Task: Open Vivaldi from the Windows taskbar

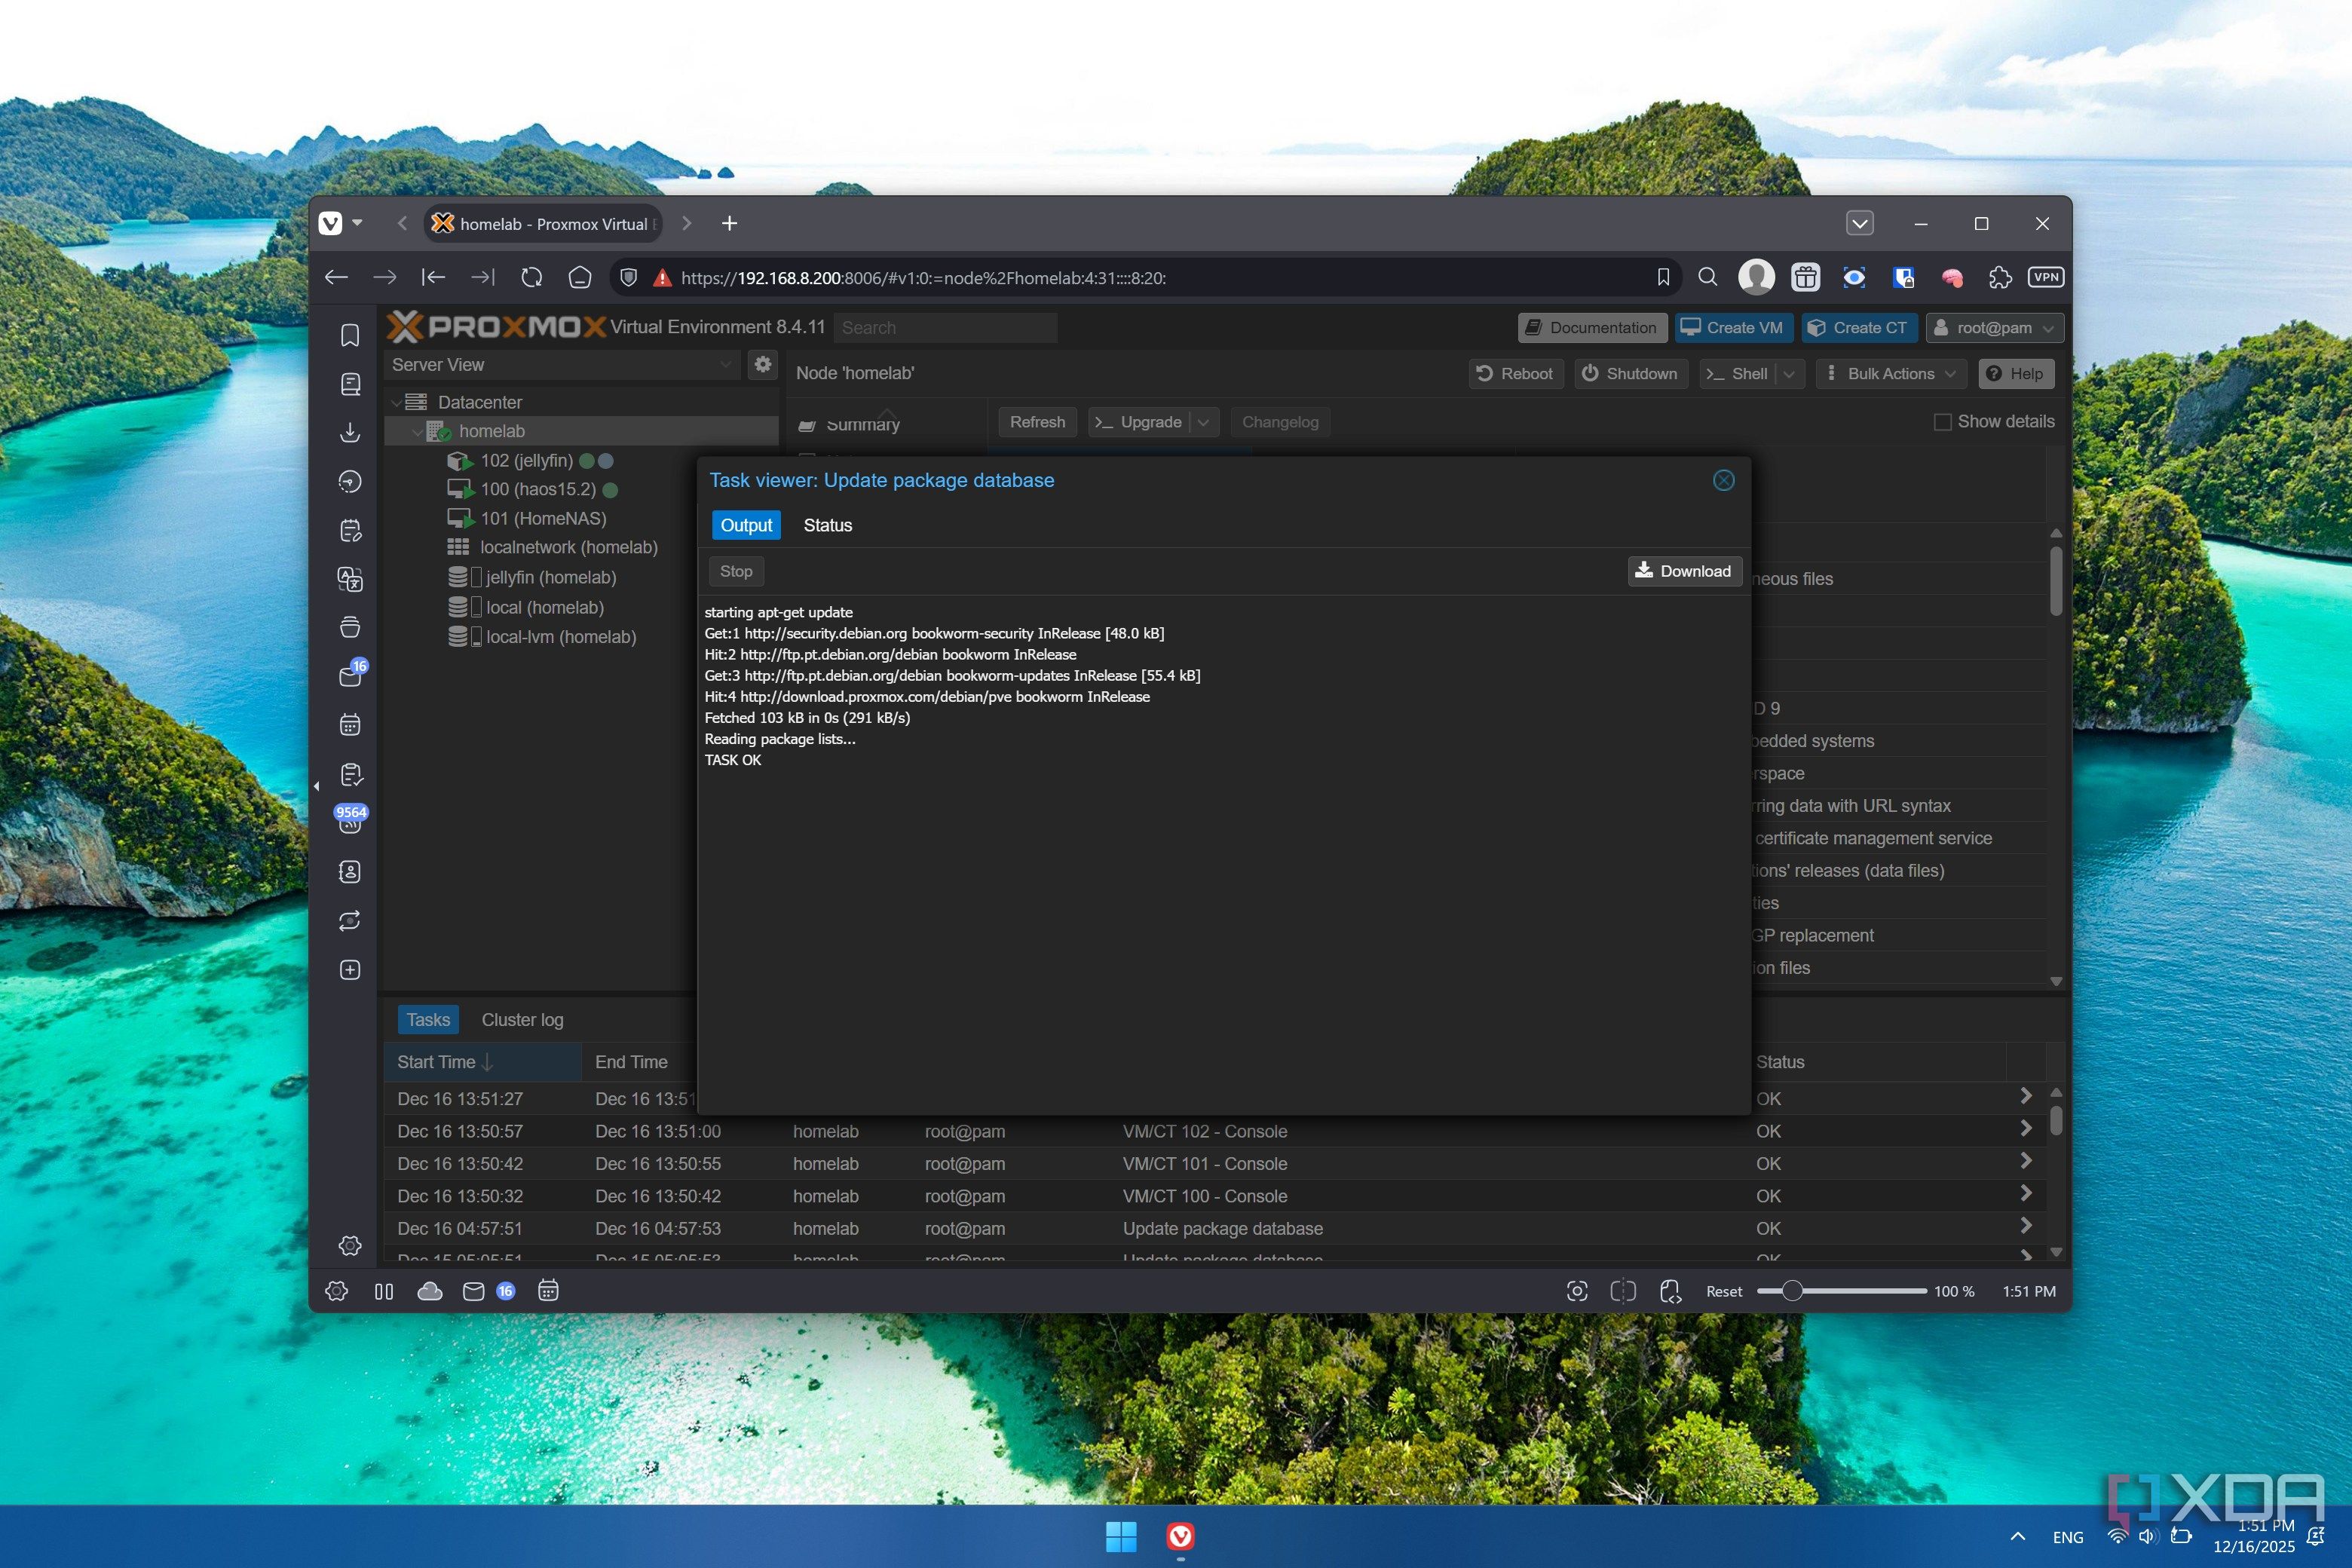Action: coord(1180,1536)
